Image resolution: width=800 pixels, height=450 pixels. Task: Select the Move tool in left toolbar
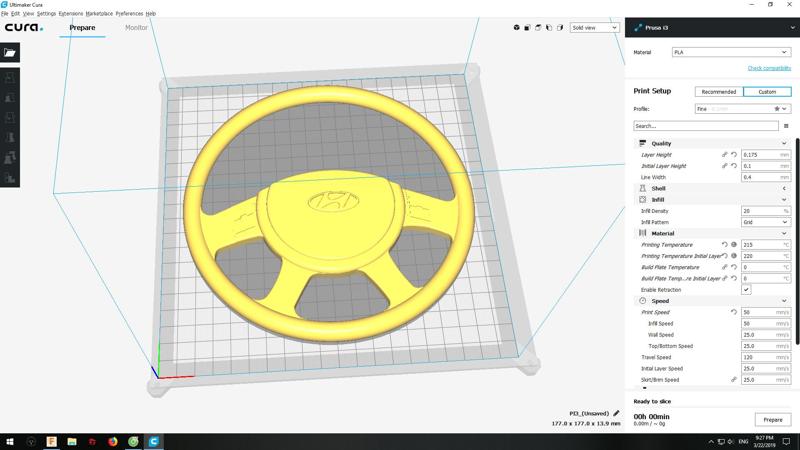10,78
